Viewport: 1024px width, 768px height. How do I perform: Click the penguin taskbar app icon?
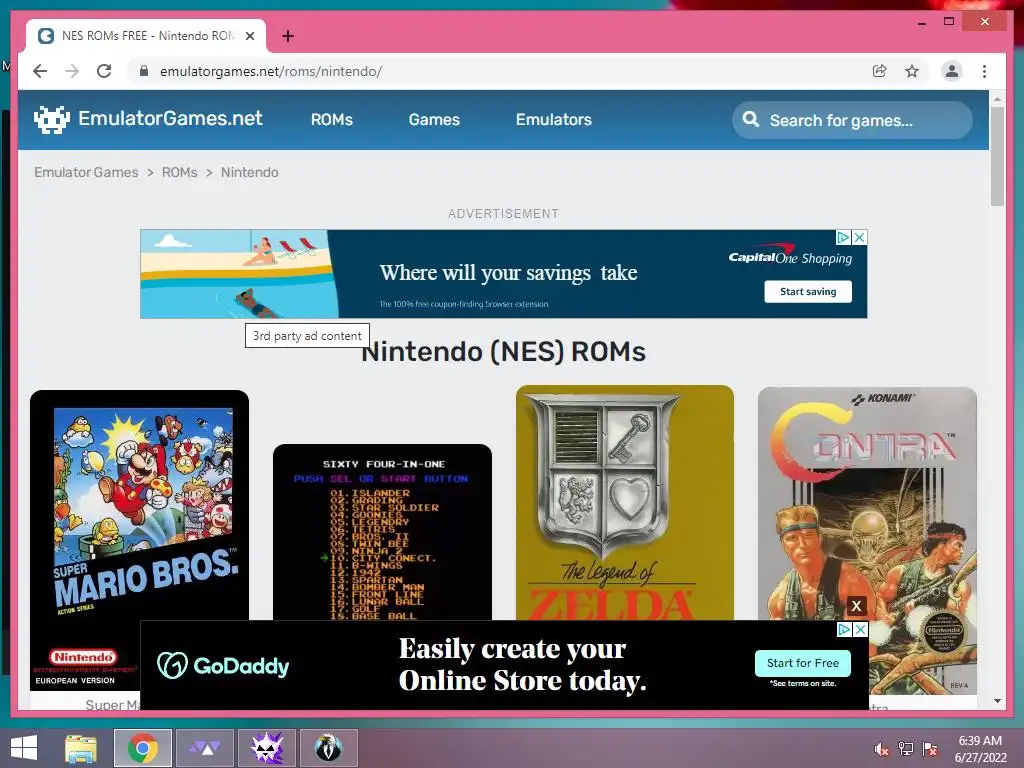[328, 748]
